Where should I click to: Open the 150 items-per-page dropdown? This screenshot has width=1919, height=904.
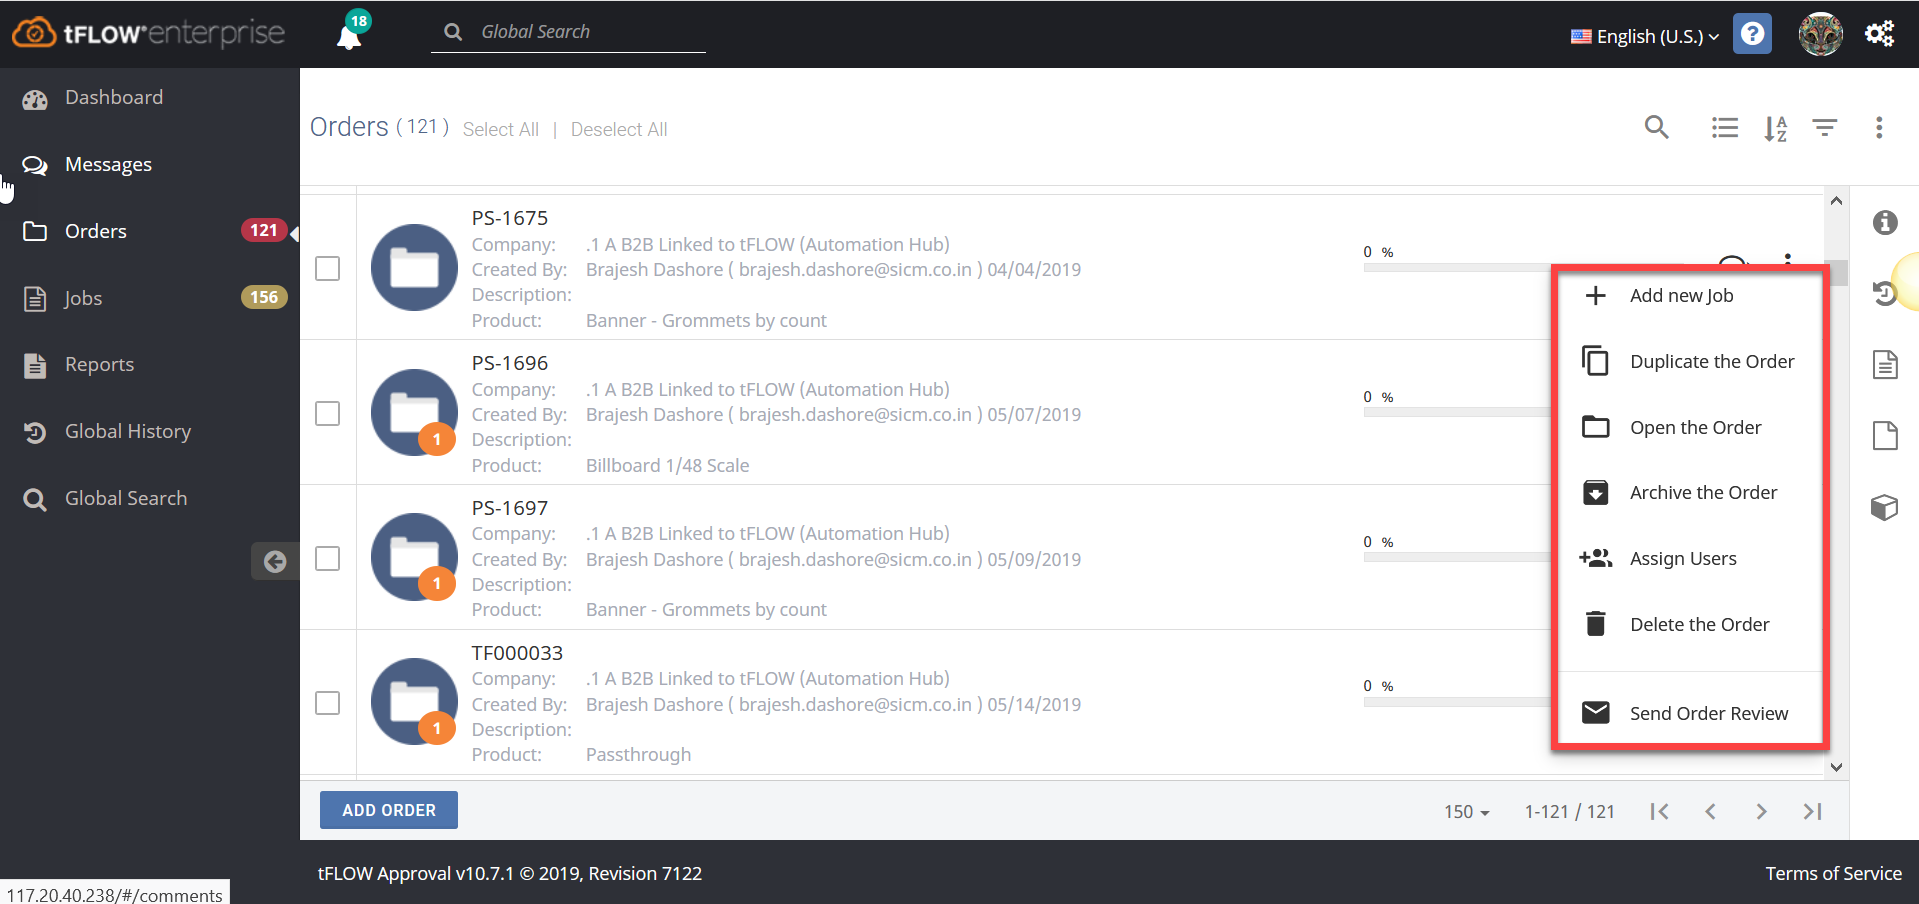click(1466, 812)
